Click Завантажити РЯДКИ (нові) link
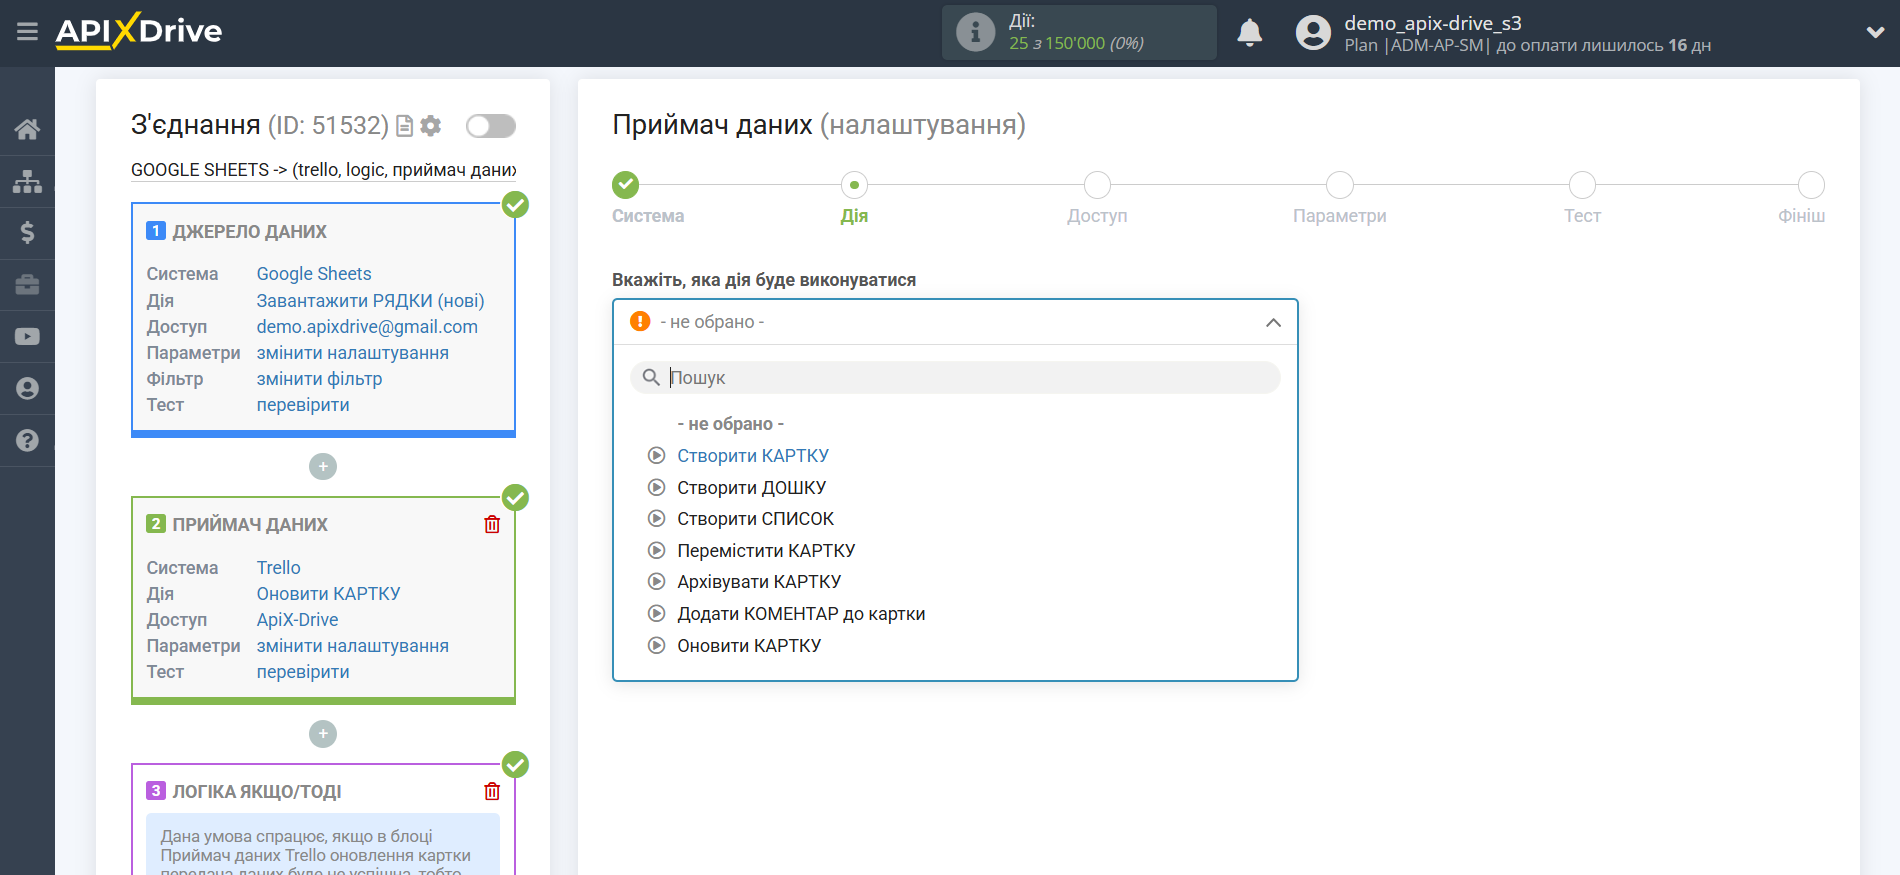 pos(370,301)
